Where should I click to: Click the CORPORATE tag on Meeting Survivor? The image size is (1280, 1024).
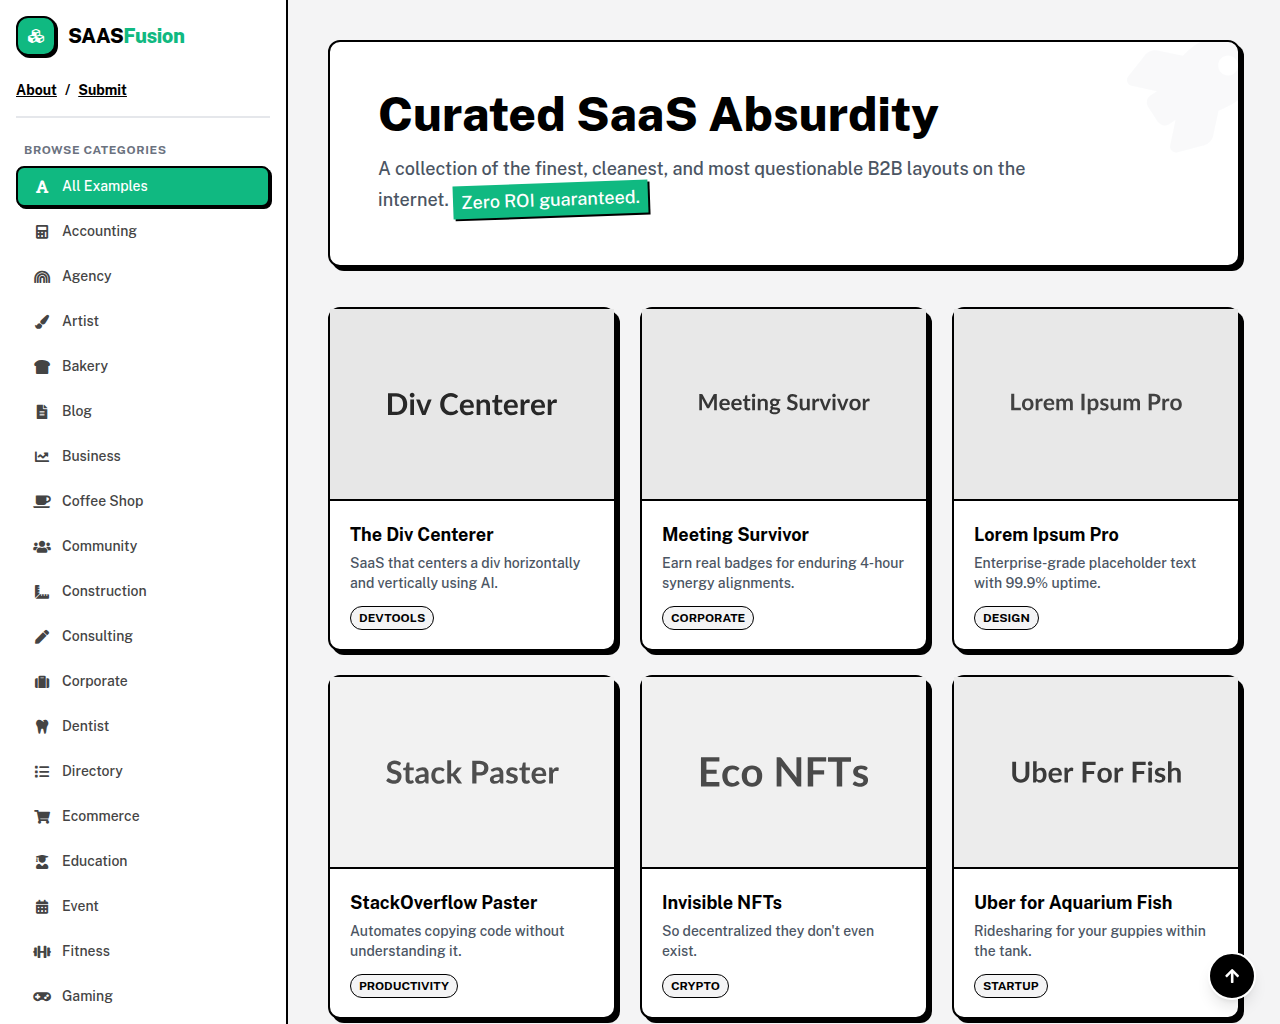[x=708, y=617]
